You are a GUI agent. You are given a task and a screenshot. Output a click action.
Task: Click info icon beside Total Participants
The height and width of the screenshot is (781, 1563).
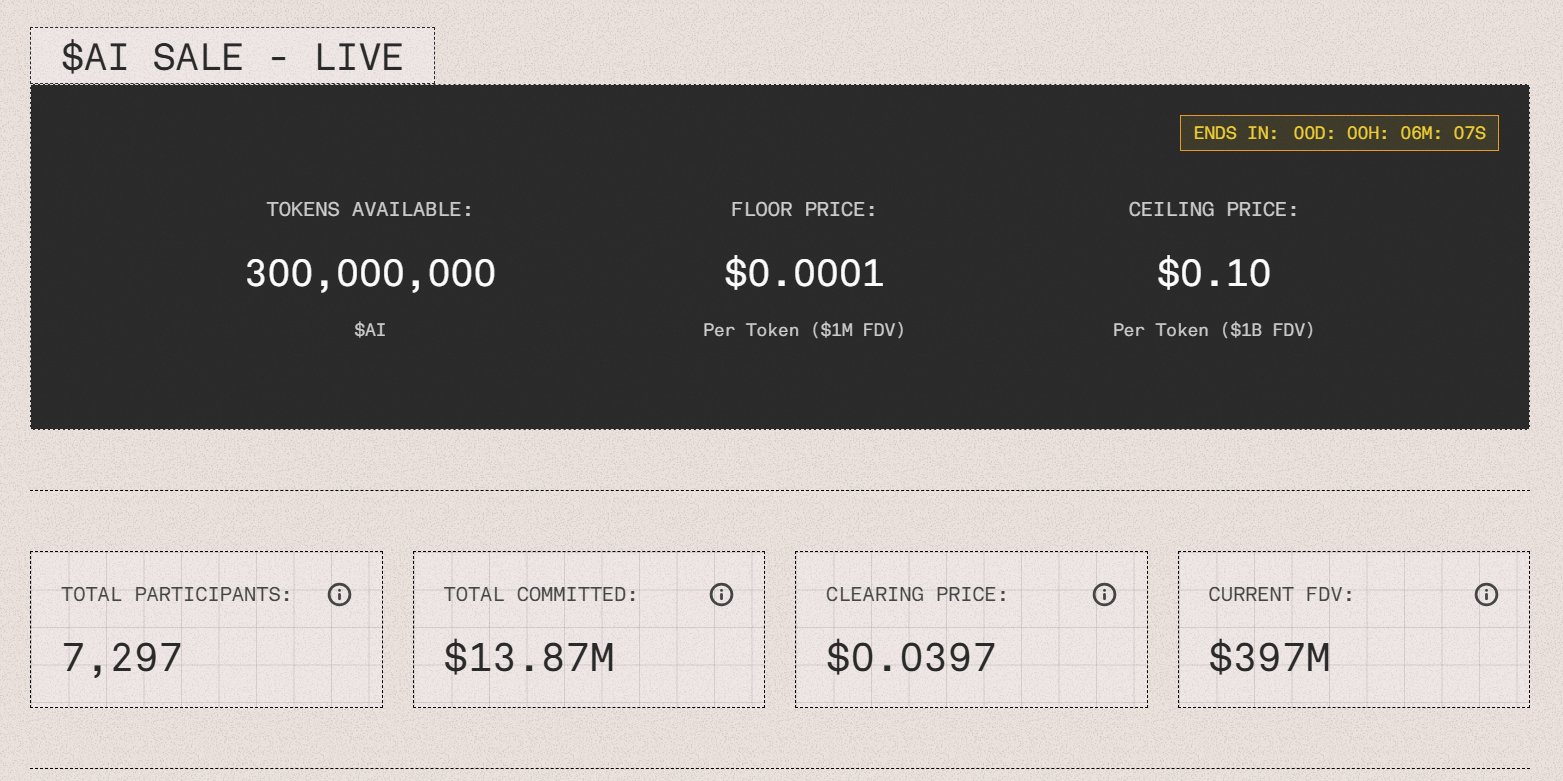coord(339,595)
